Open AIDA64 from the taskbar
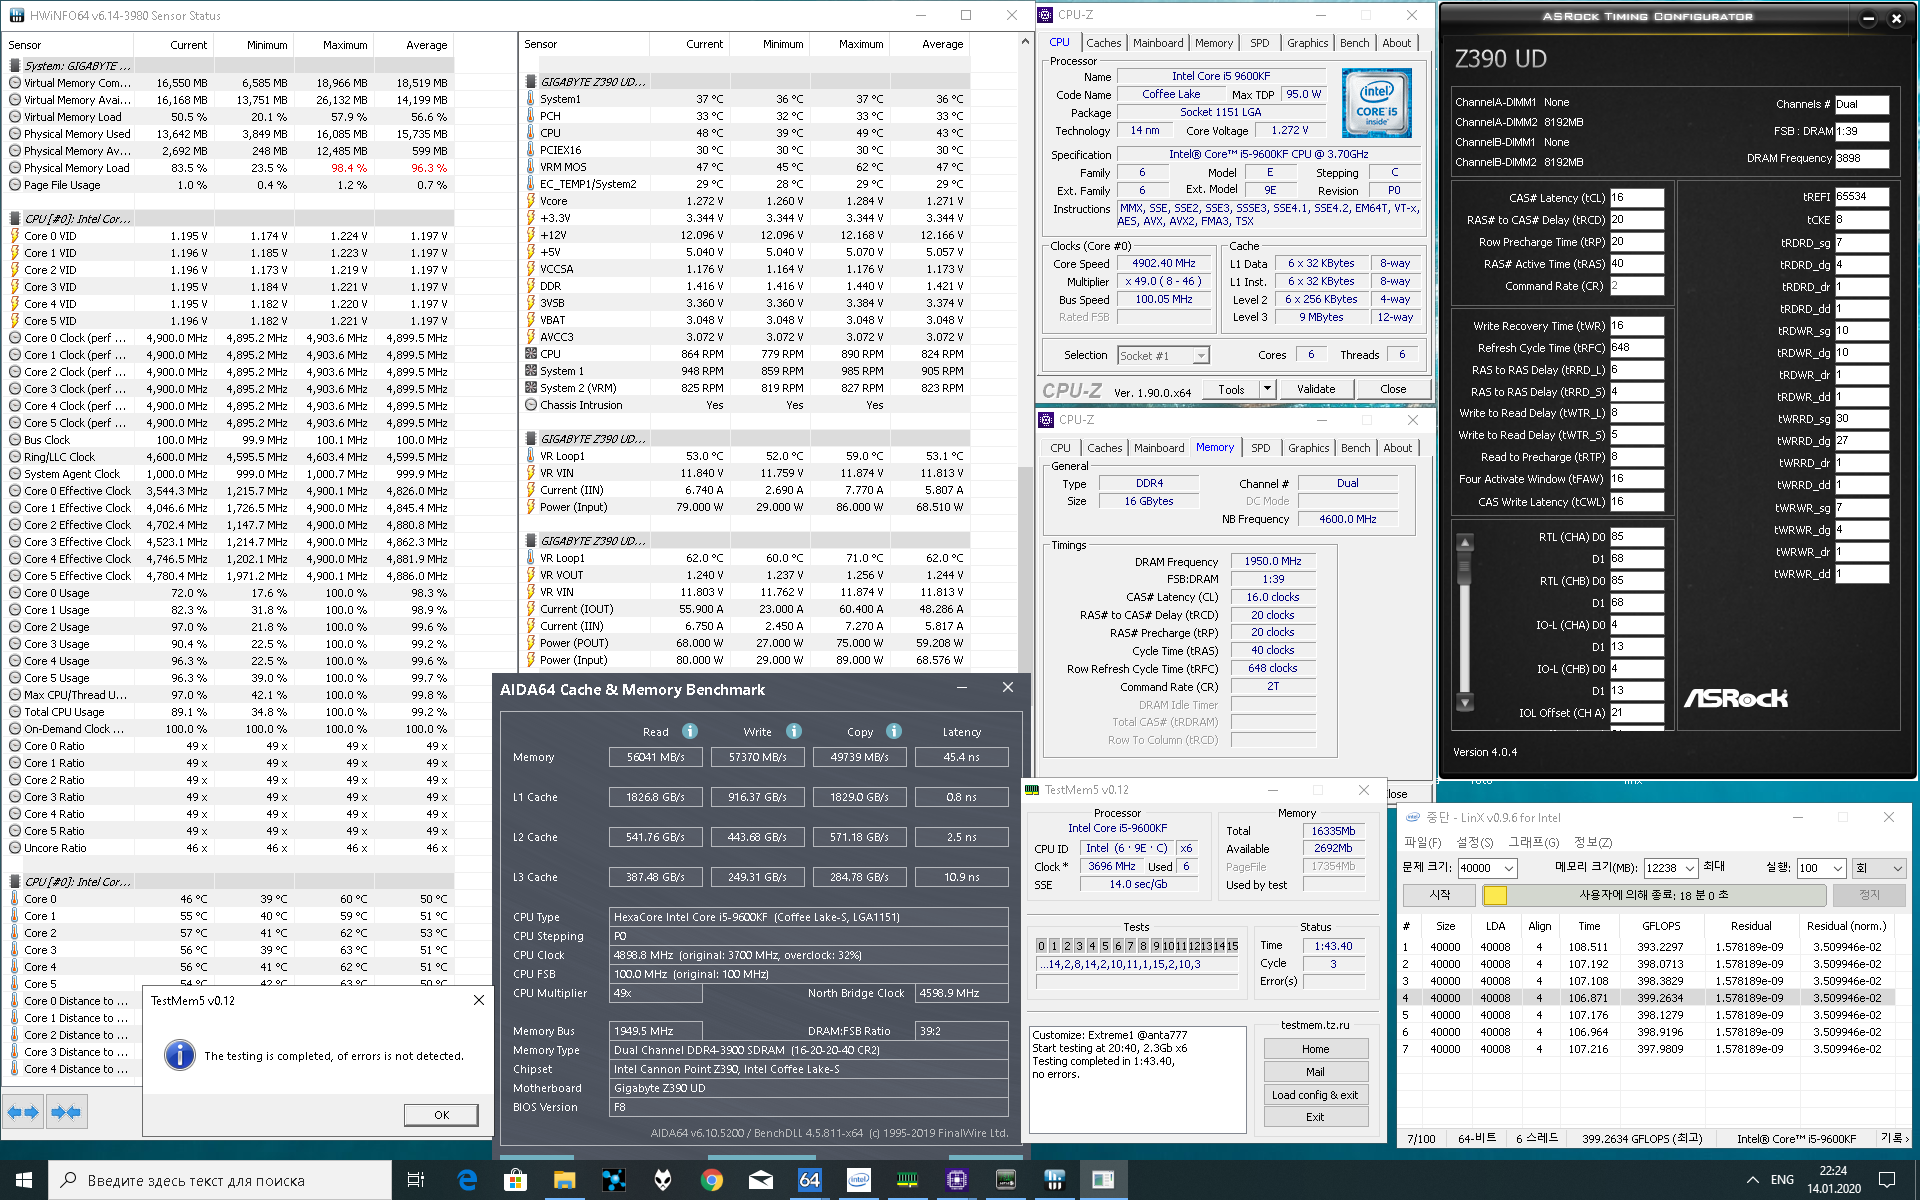Screen dimensions: 1920x1200 809,1180
